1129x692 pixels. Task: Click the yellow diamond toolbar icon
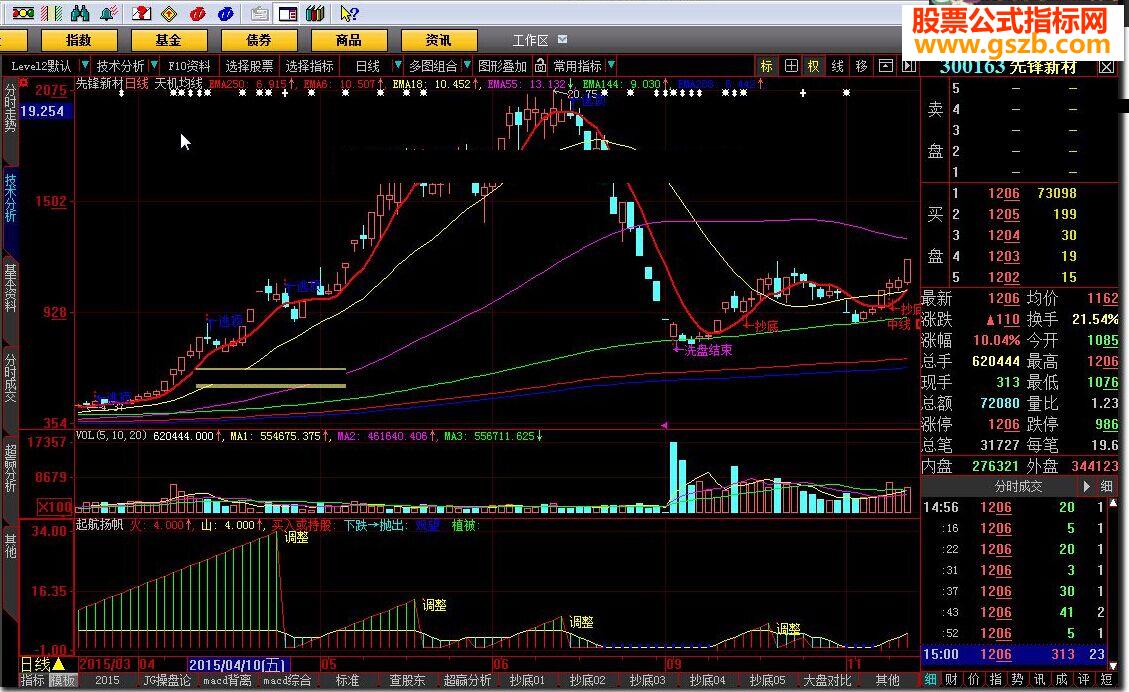point(170,14)
